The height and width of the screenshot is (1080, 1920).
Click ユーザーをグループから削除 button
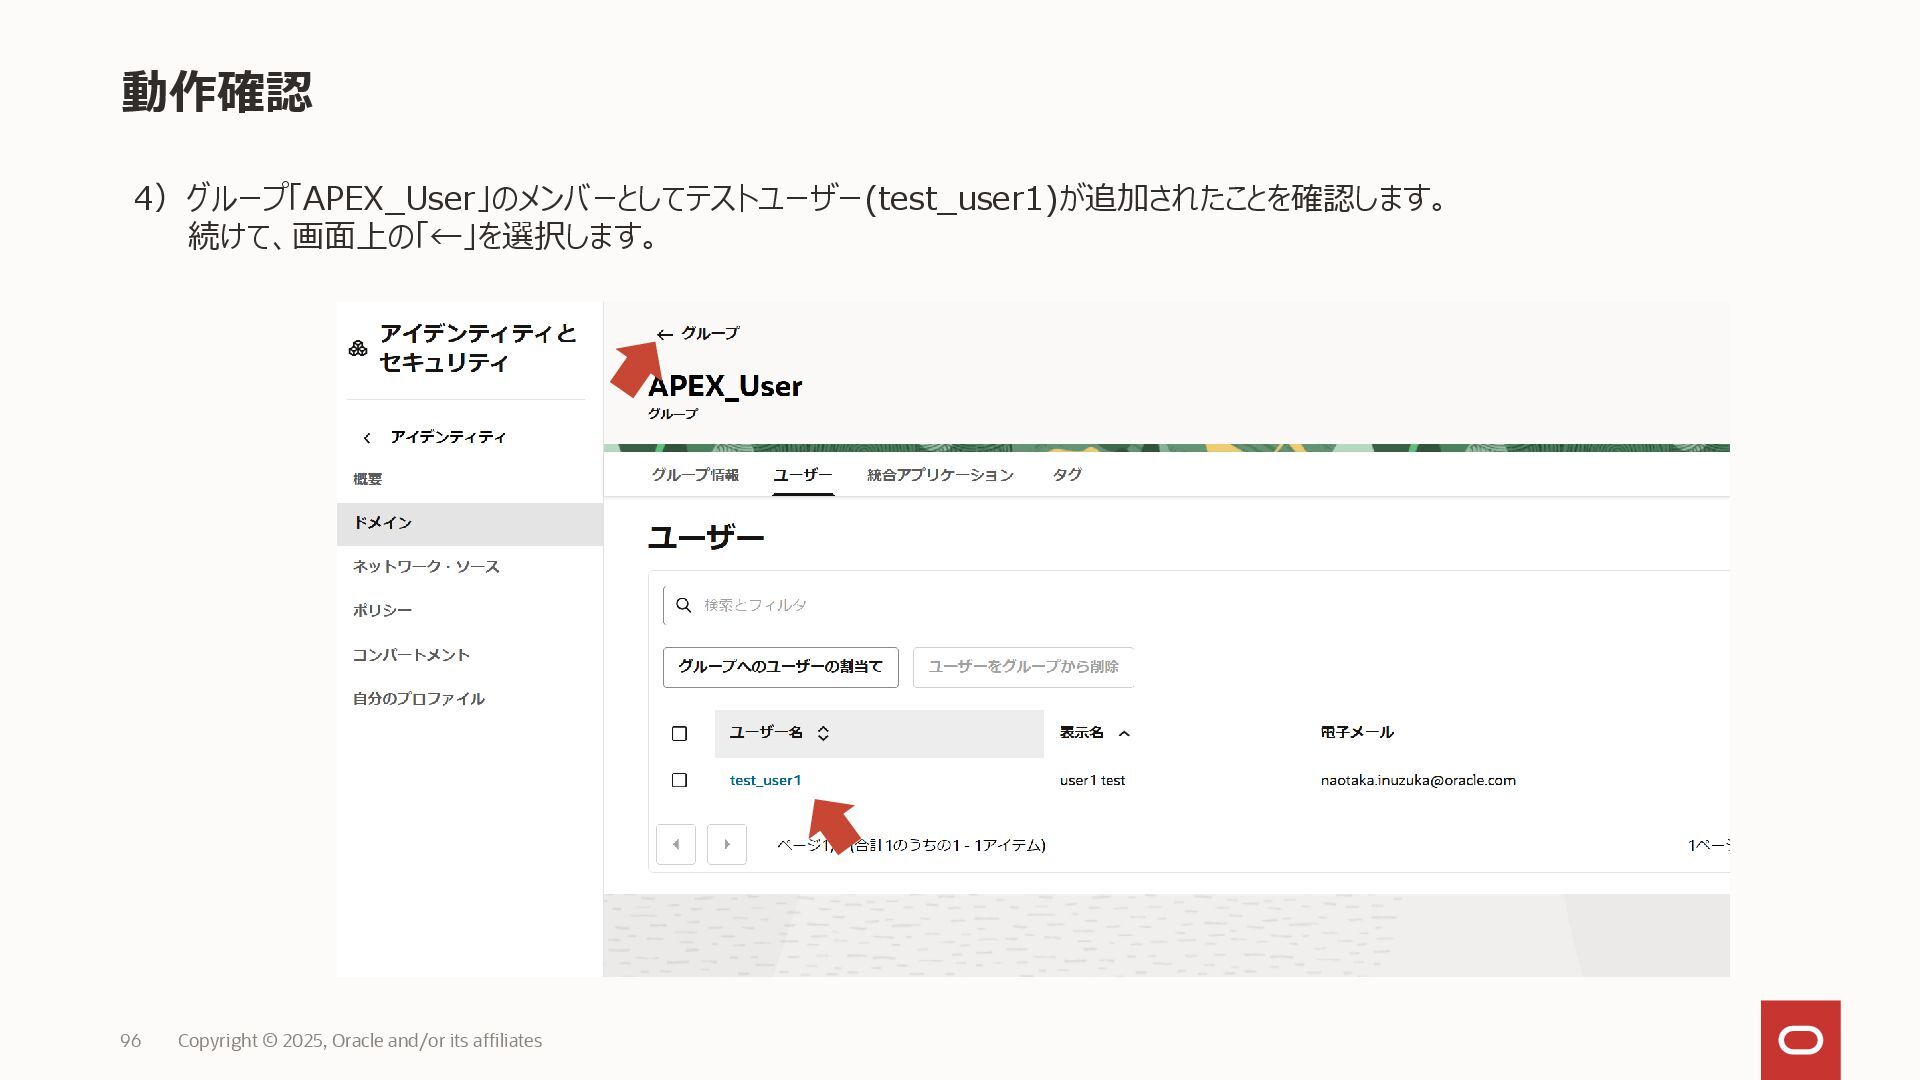[x=1023, y=667]
